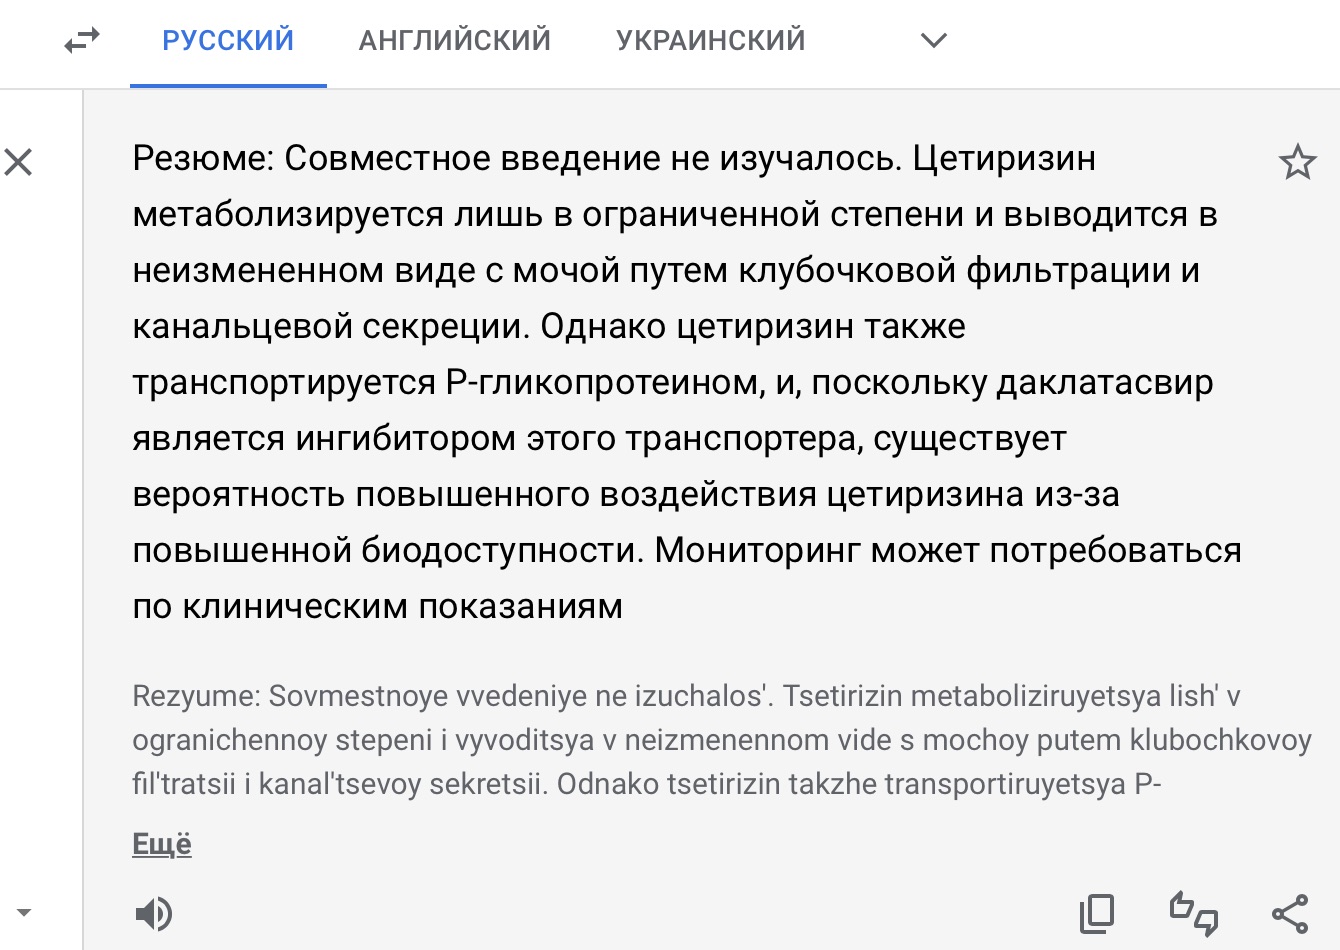
Task: Click the word Резюме at text start
Action: click(202, 159)
